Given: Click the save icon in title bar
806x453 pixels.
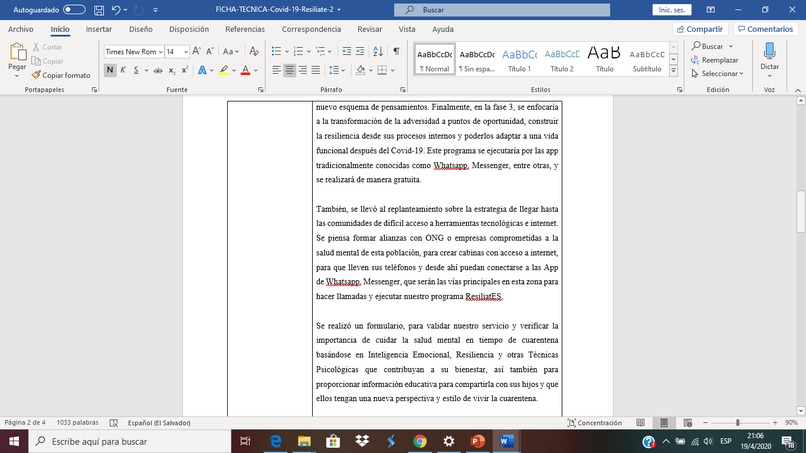Looking at the screenshot, I should pos(99,10).
